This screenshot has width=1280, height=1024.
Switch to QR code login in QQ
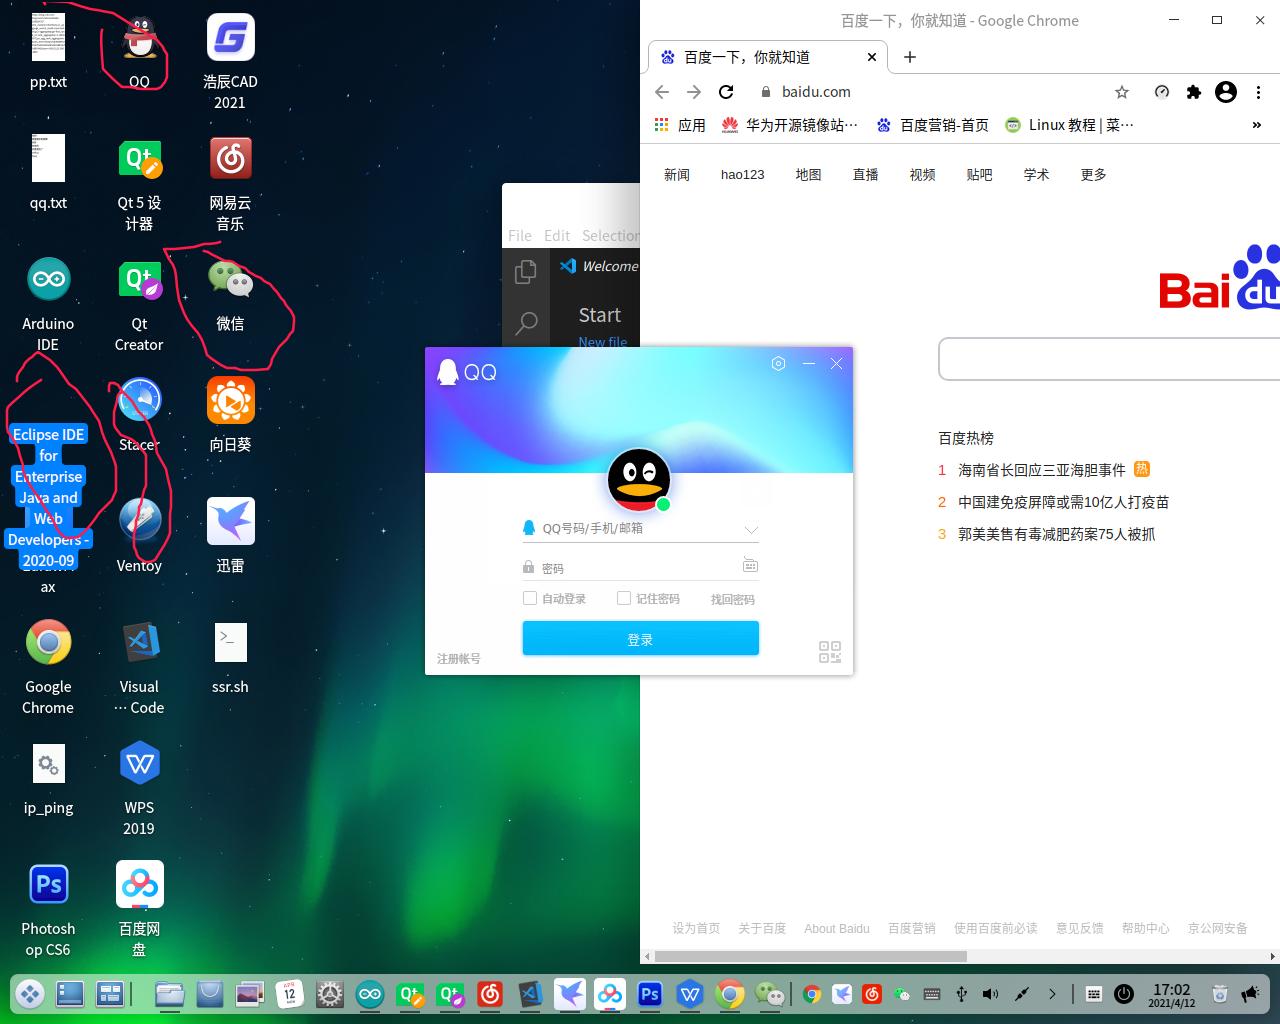pyautogui.click(x=830, y=652)
